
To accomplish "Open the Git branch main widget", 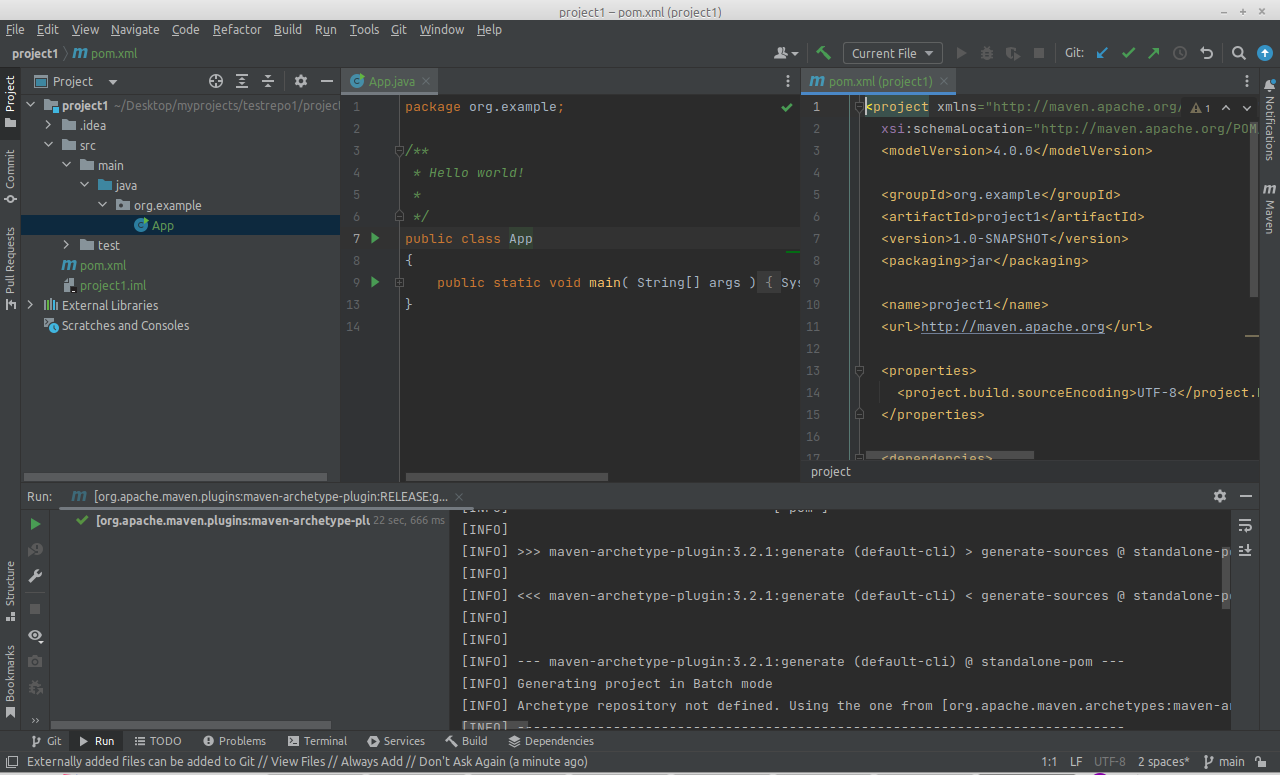I will click(1223, 761).
